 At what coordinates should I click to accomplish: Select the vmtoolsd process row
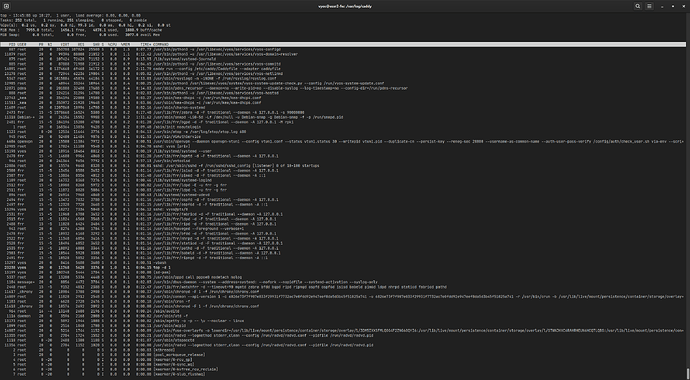point(343,161)
